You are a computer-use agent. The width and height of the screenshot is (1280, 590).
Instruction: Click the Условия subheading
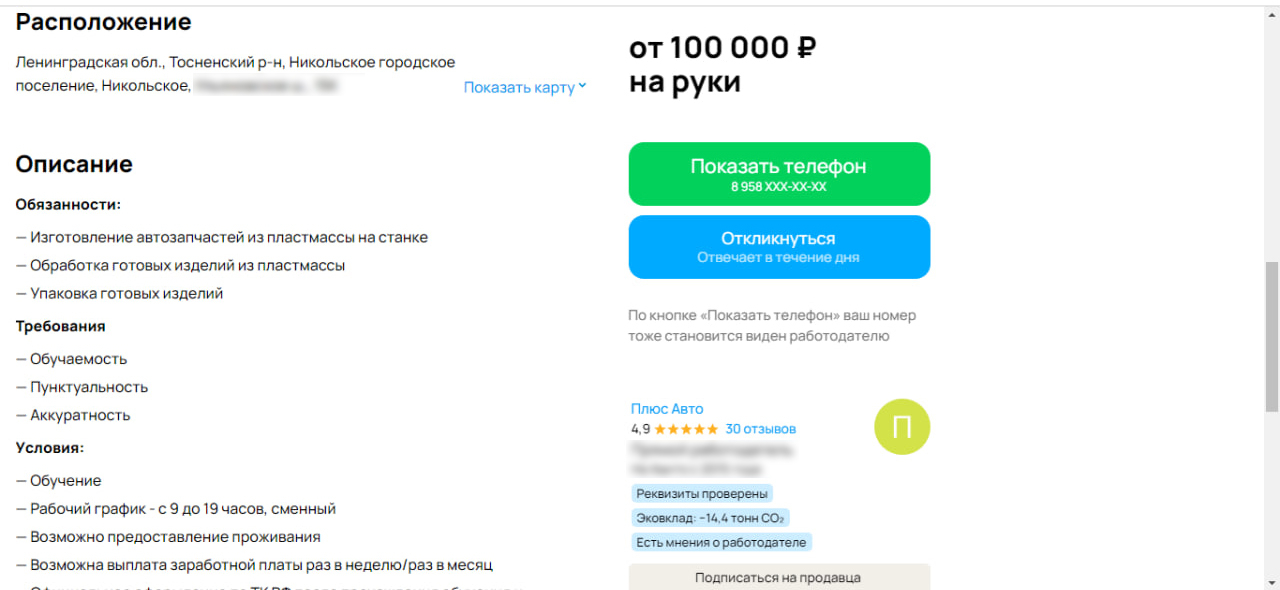(x=50, y=448)
